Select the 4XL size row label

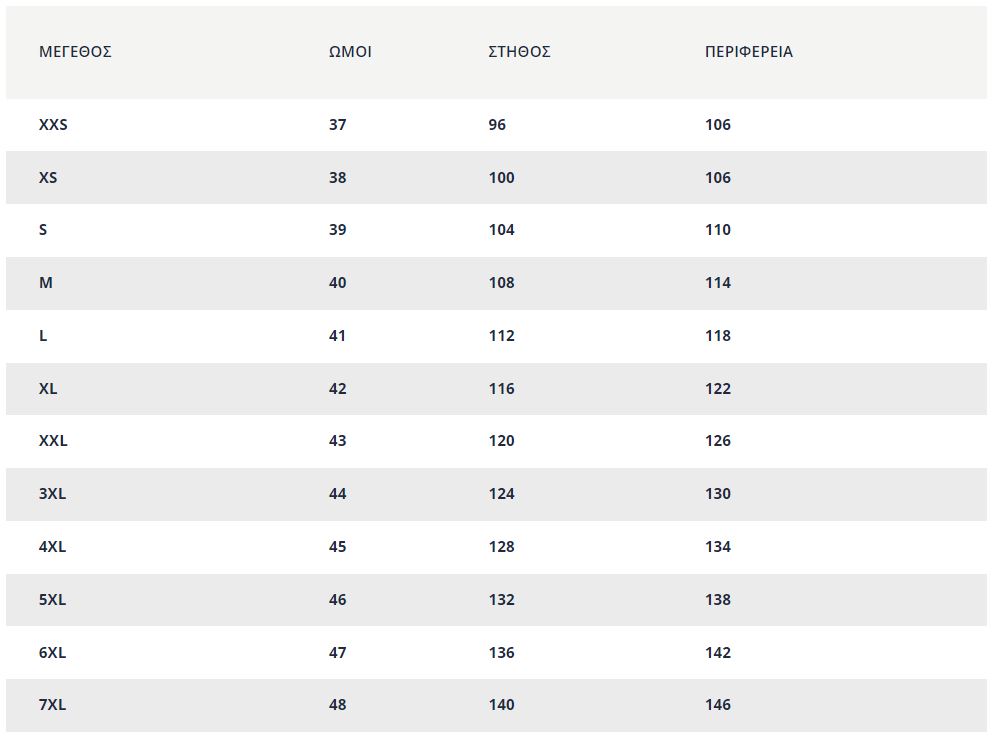[53, 547]
